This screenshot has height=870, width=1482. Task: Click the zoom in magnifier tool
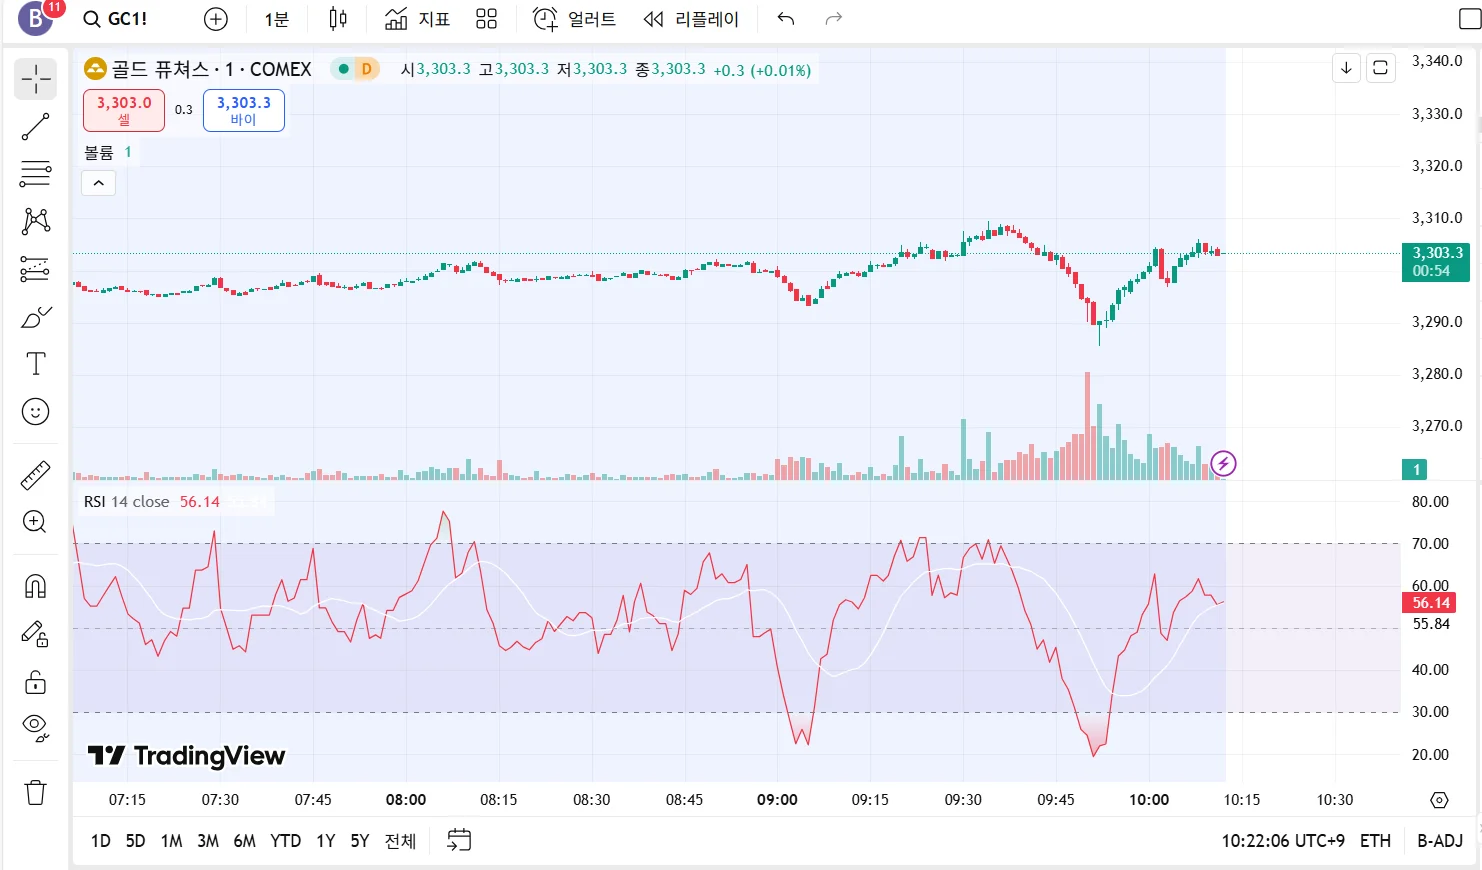(36, 522)
